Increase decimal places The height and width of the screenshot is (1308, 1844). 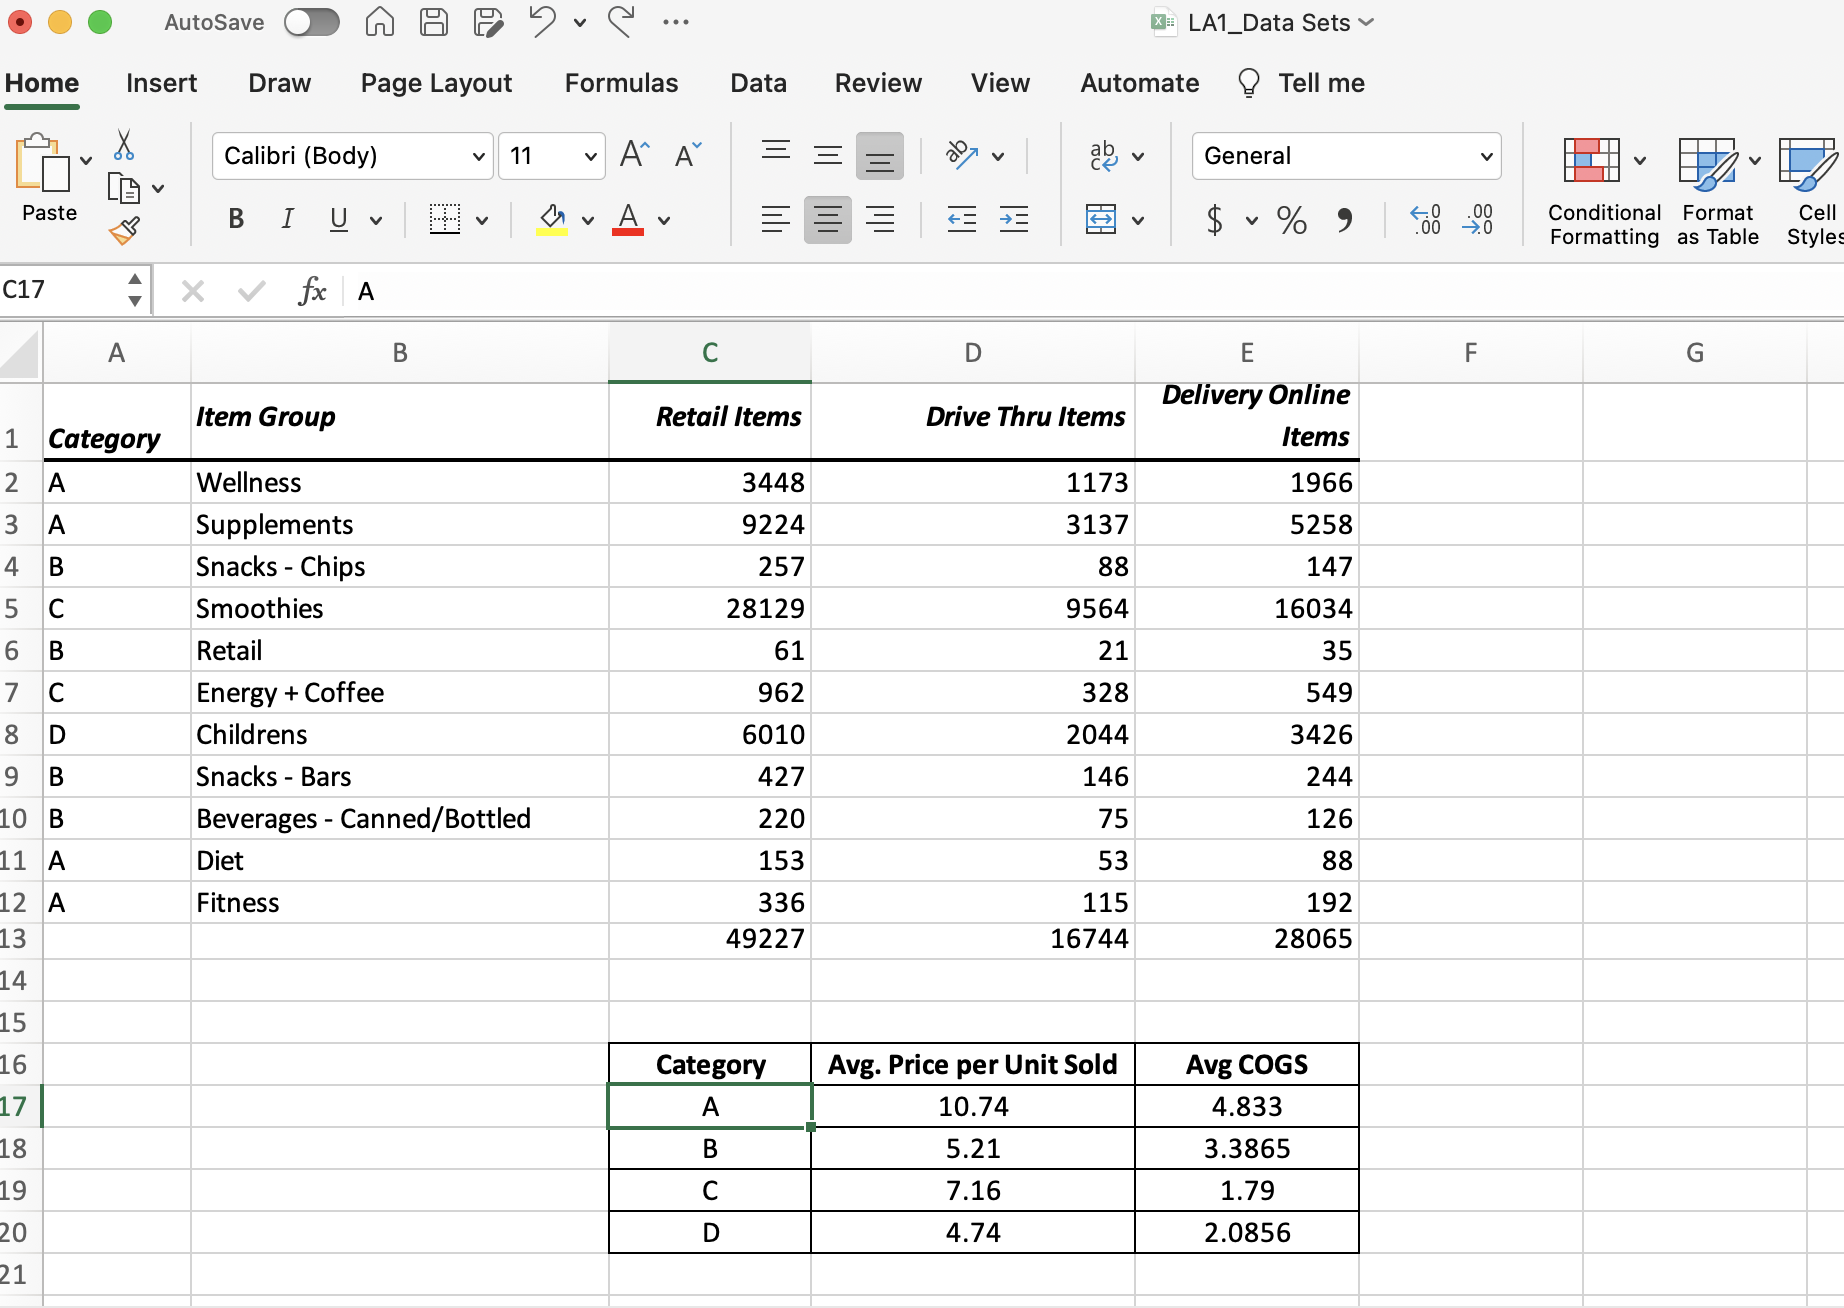click(1425, 220)
